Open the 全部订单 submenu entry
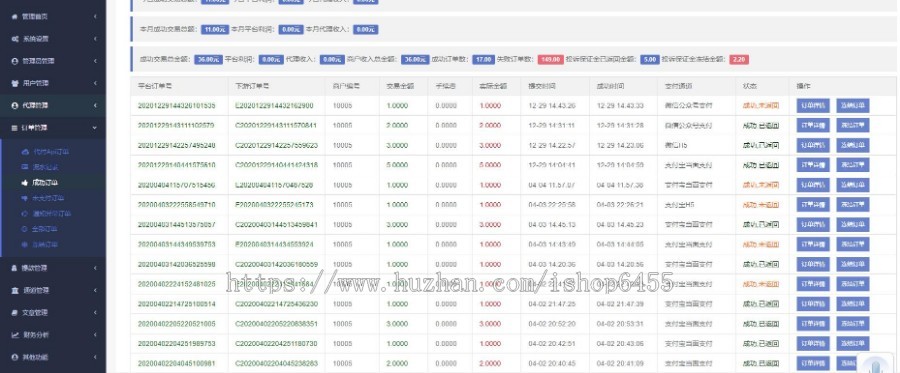The image size is (900, 373). [x=45, y=229]
